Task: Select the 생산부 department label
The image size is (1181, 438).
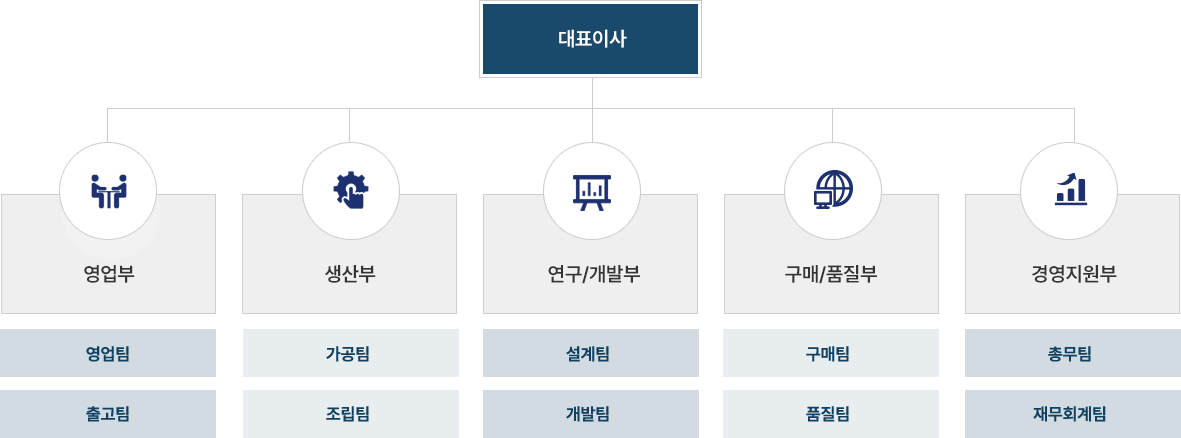Action: point(349,274)
